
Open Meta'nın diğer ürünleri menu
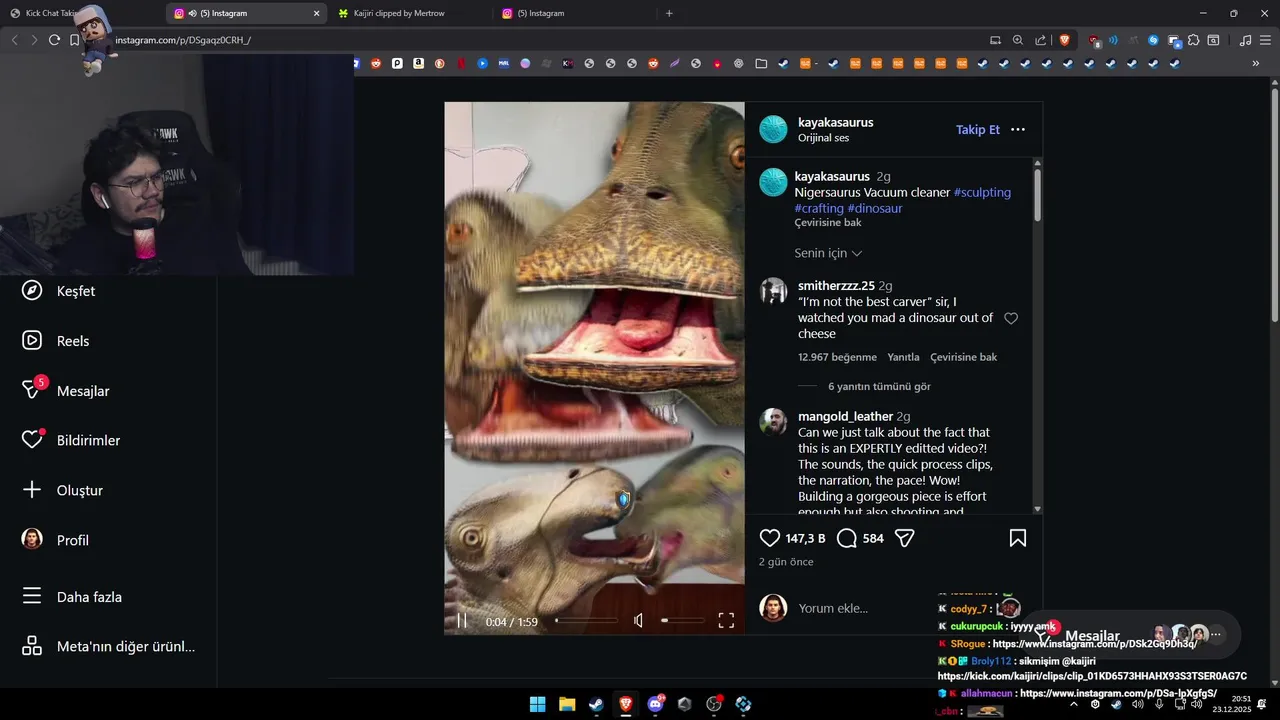tap(109, 646)
